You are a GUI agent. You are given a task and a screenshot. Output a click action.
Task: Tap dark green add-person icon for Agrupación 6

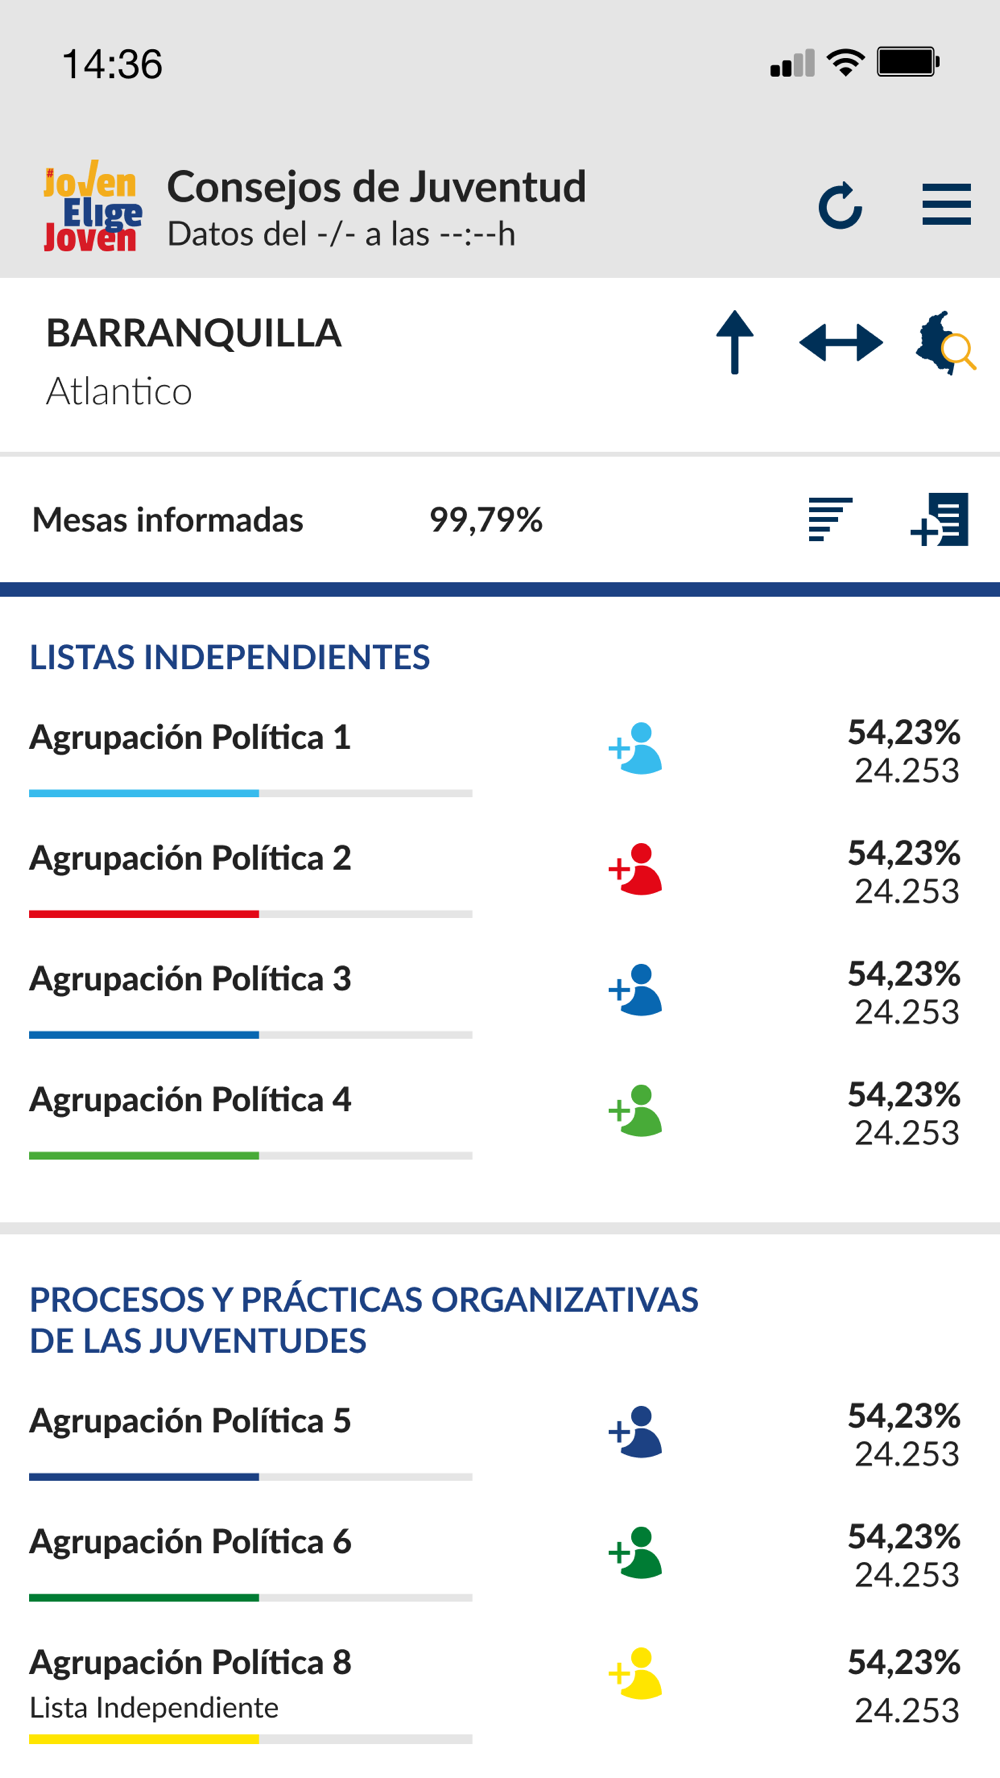pyautogui.click(x=636, y=1553)
